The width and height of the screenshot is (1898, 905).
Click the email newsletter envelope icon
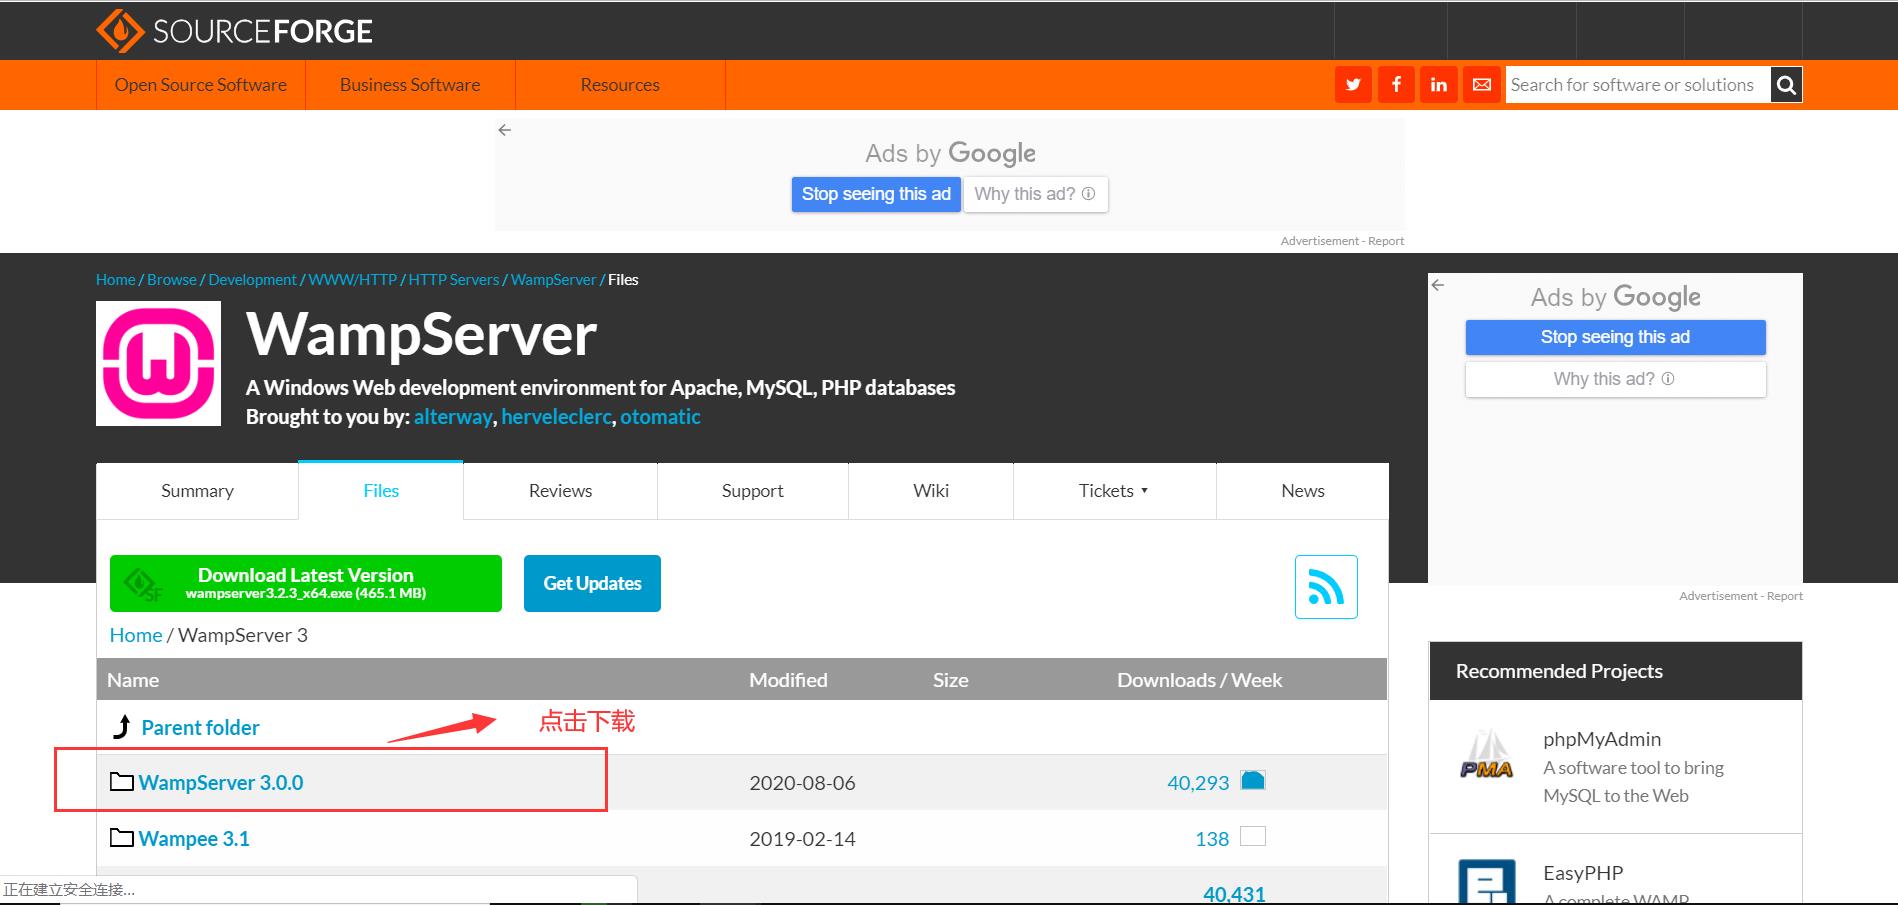[1482, 85]
